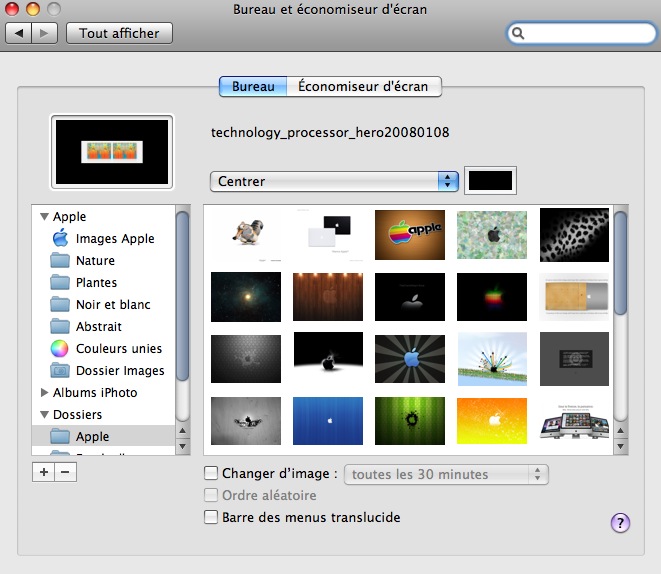Choose the leopard spots wallpaper
661x574 pixels.
(x=574, y=235)
